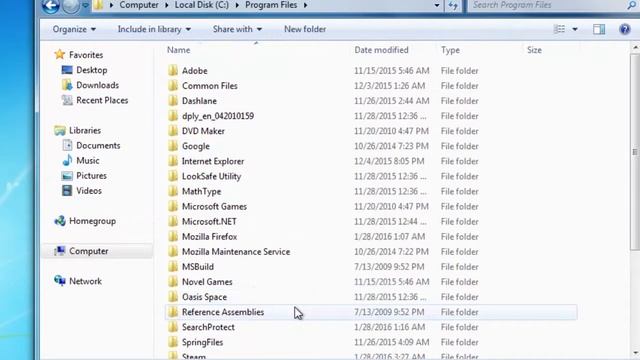640x360 pixels.
Task: Click the Change your view icon
Action: click(560, 29)
